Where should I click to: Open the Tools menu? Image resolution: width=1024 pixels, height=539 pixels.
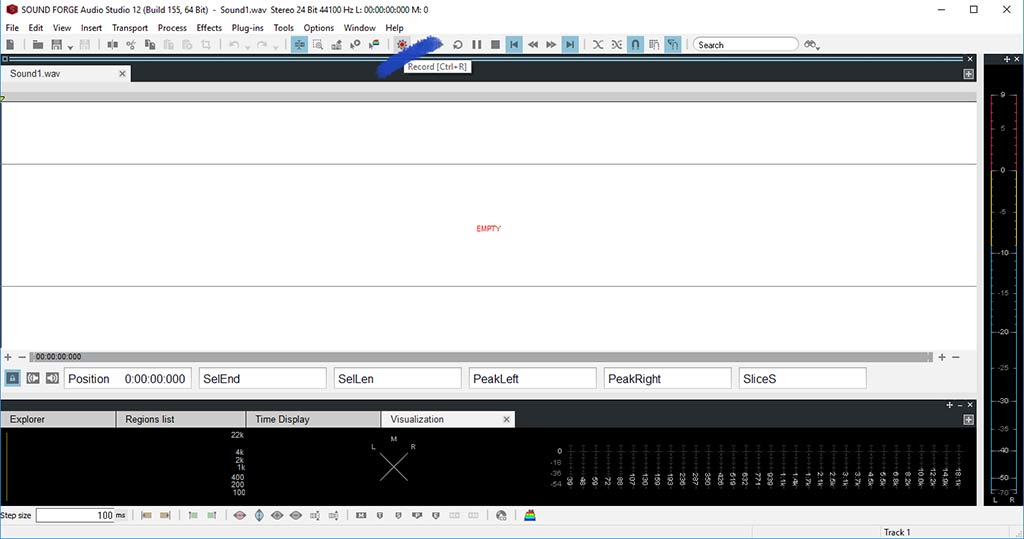(x=283, y=27)
